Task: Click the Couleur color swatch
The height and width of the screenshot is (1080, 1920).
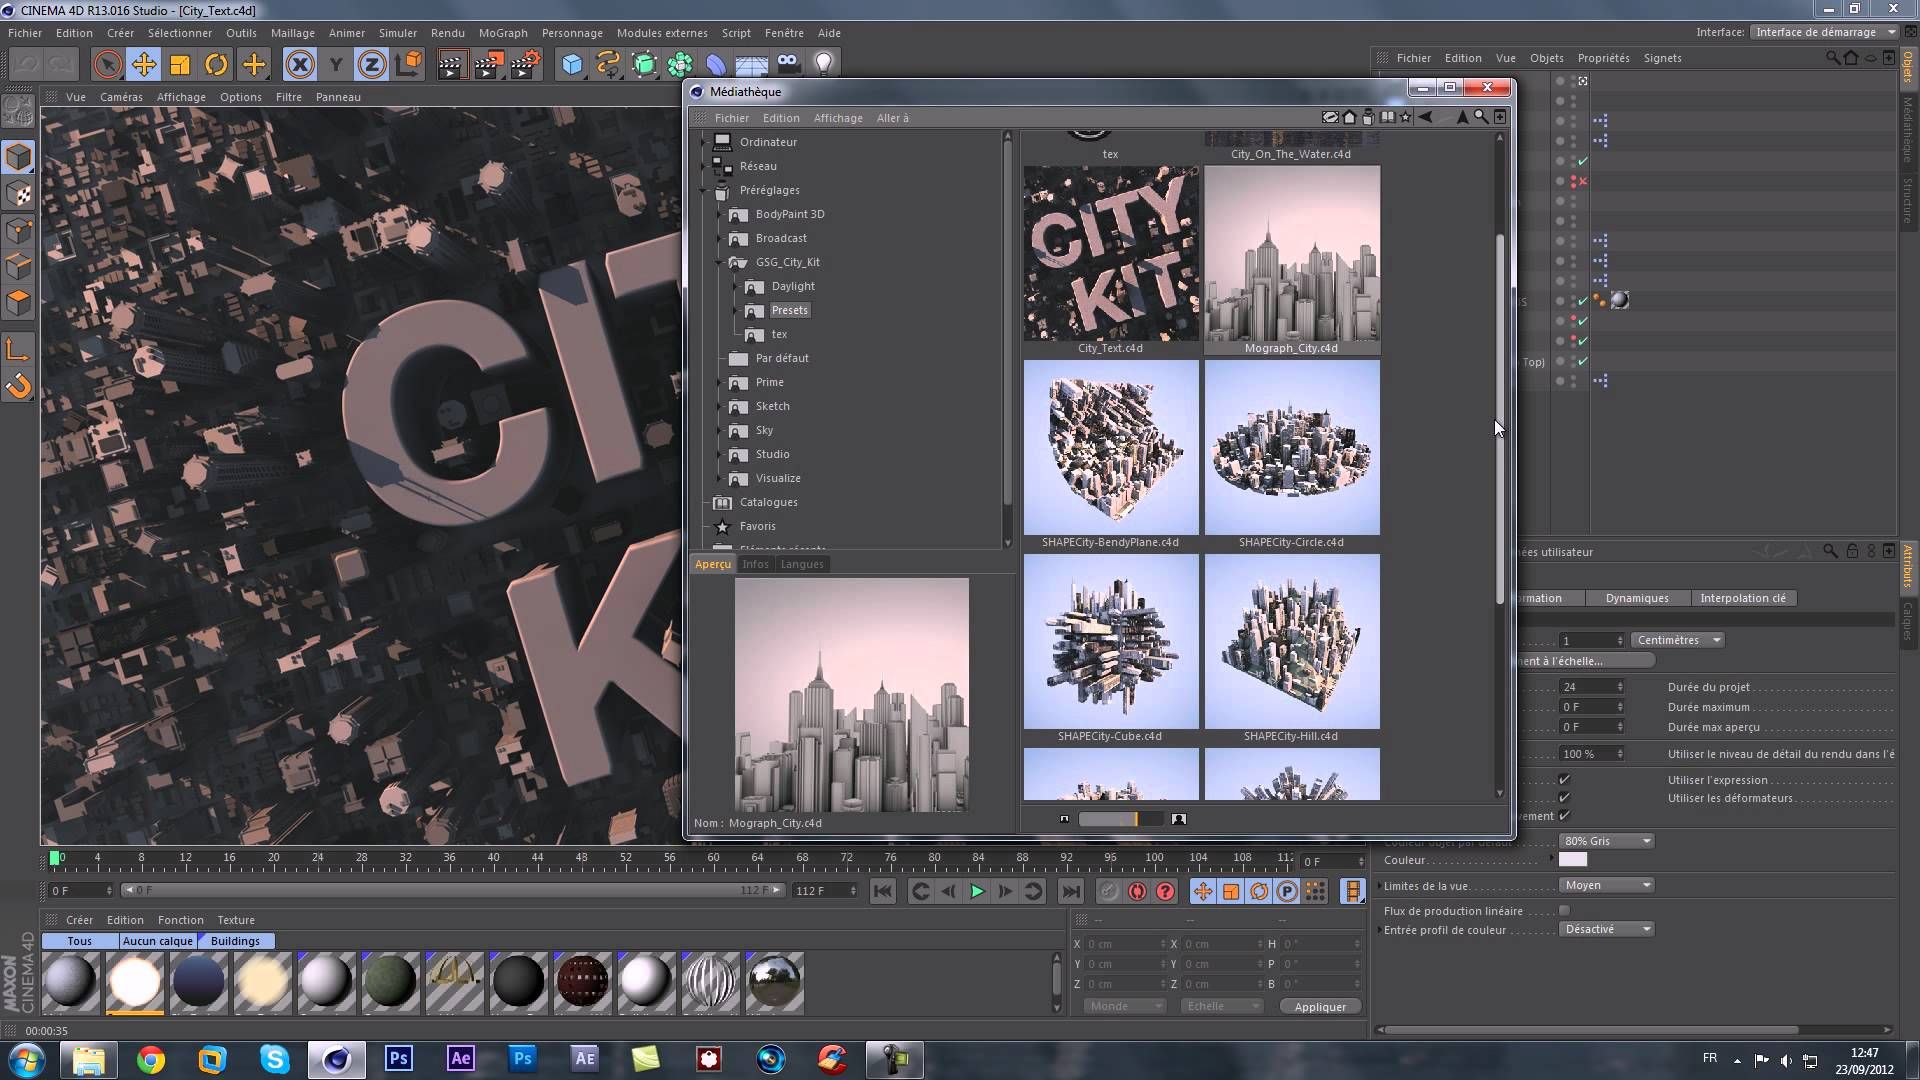Action: [1572, 860]
